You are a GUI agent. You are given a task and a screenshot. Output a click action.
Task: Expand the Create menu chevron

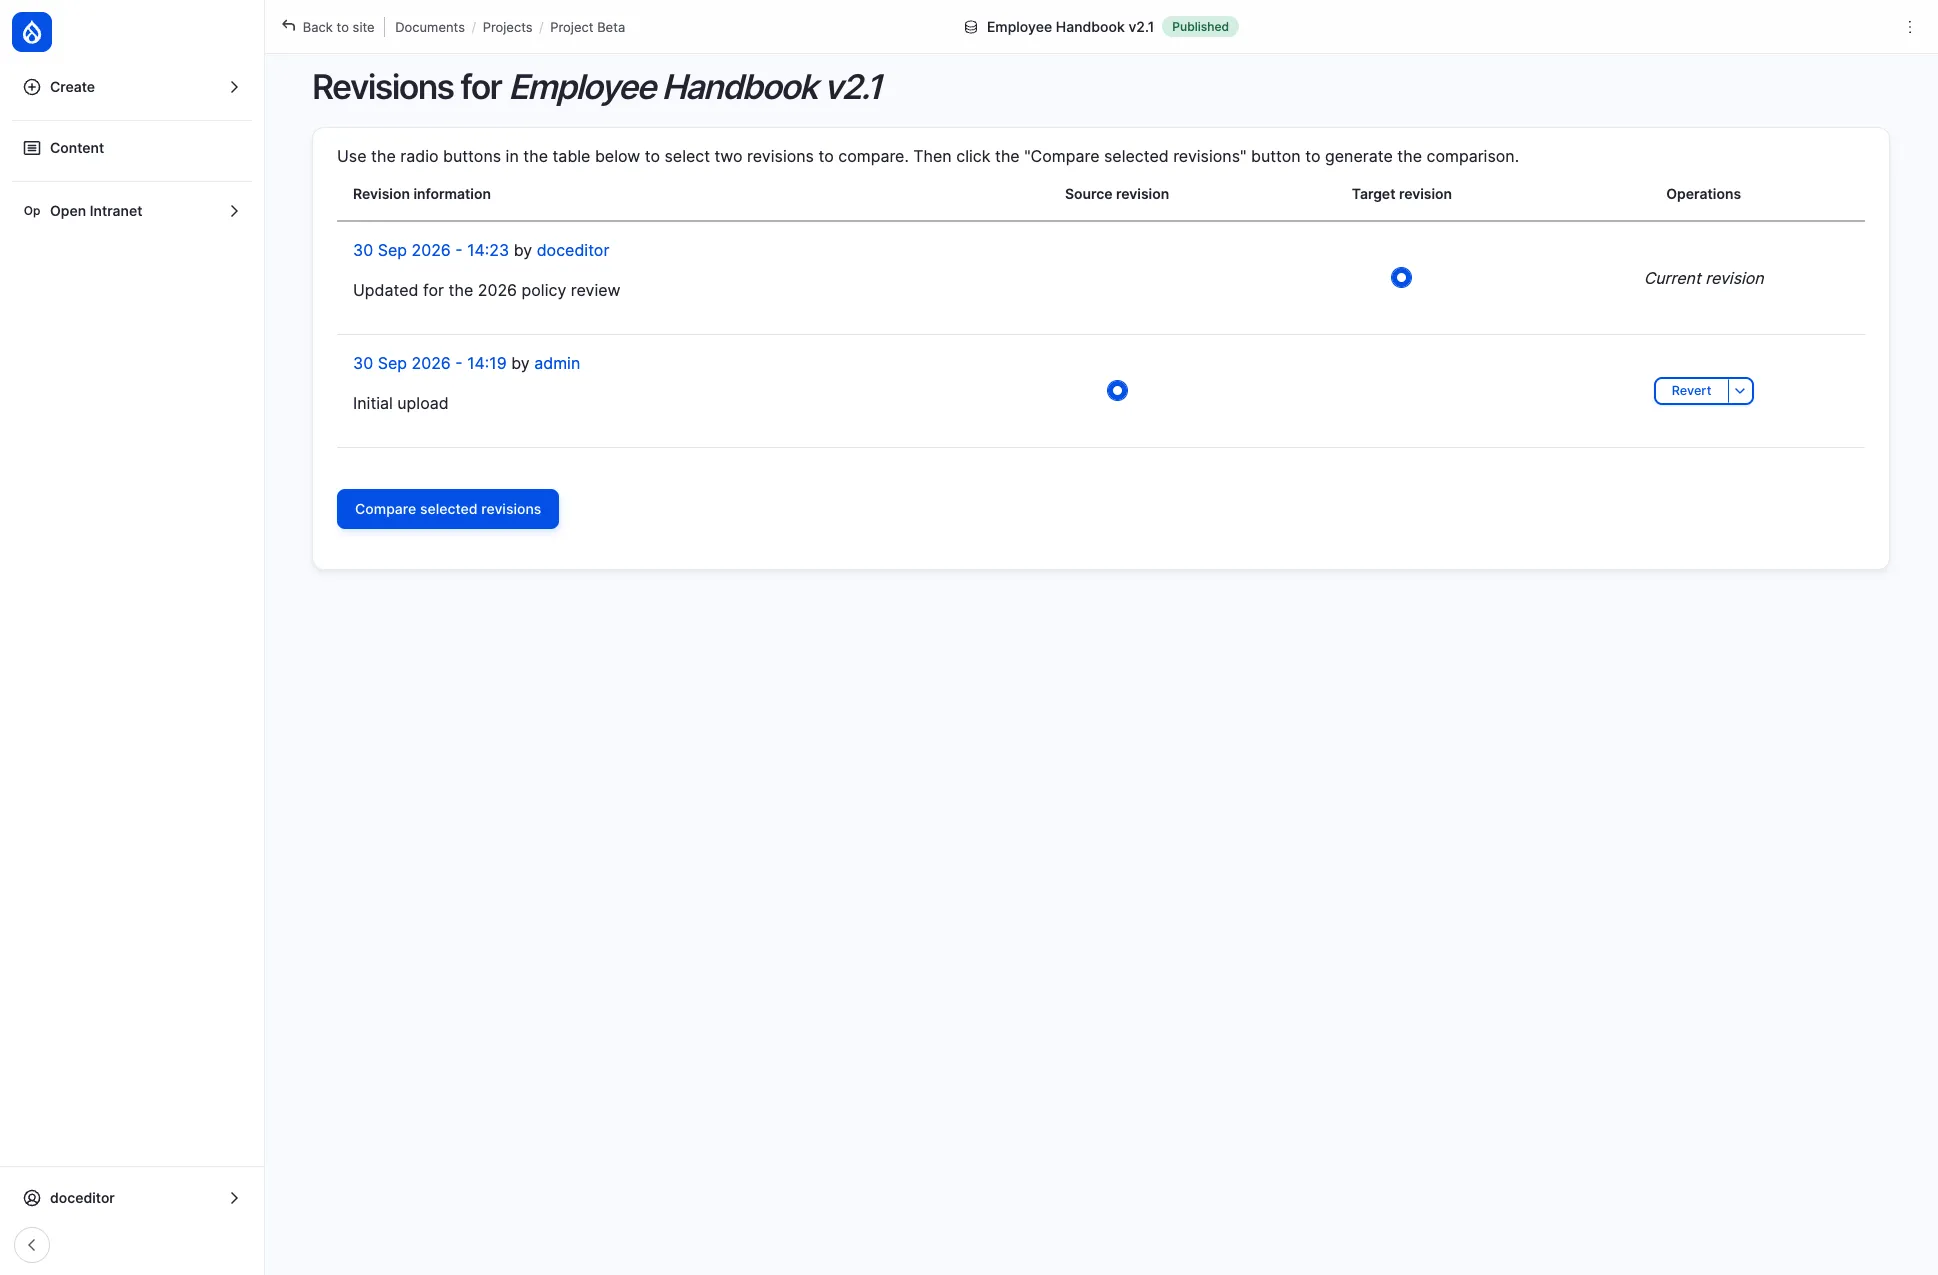click(234, 87)
